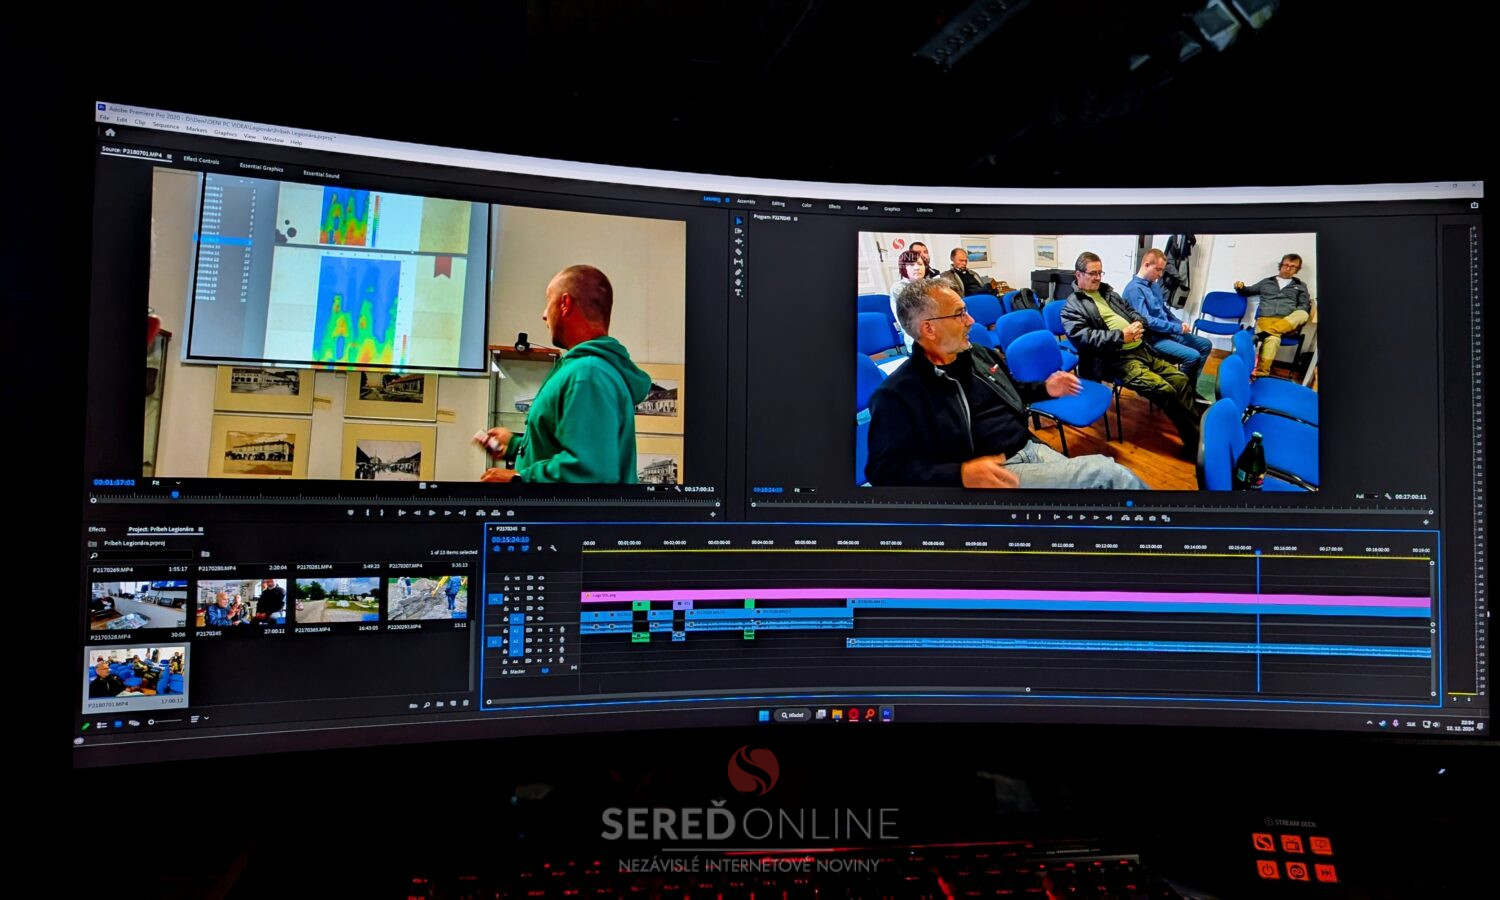The width and height of the screenshot is (1500, 900).
Task: Open the Source panel menu icon
Action: pos(169,157)
